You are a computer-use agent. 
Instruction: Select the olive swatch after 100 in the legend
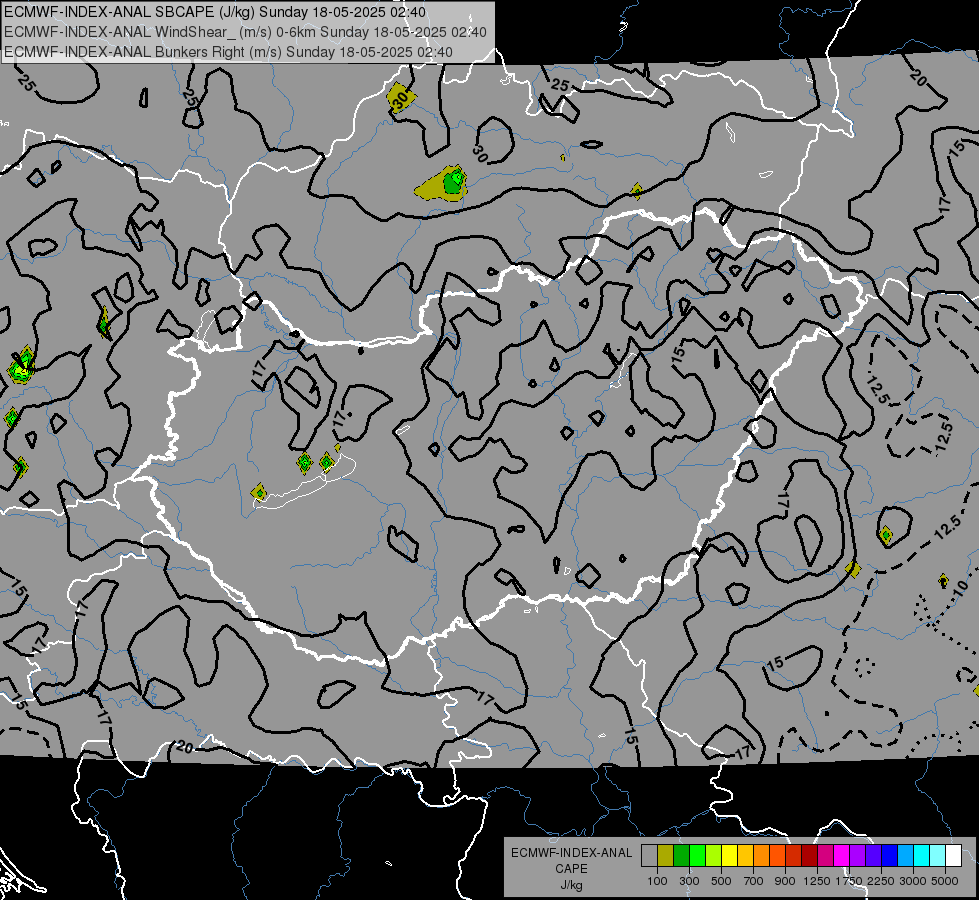point(665,855)
